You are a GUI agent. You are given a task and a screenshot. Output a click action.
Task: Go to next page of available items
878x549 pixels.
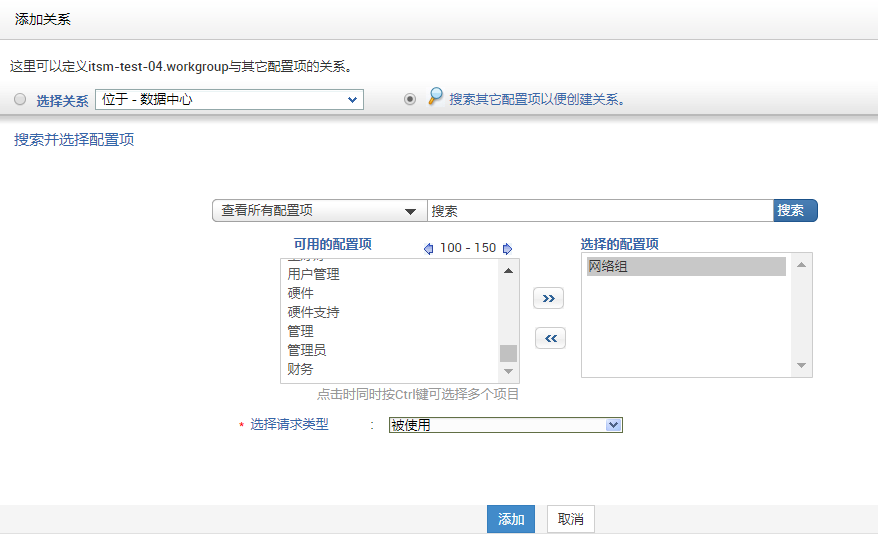pyautogui.click(x=507, y=249)
